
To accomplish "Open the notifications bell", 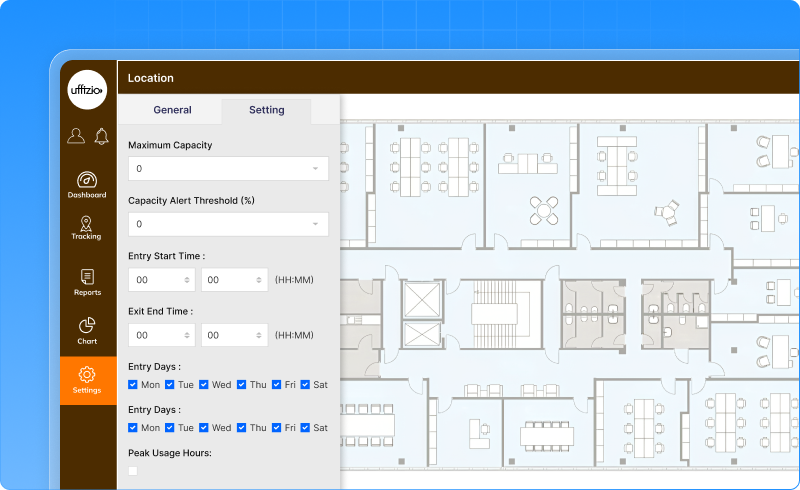I will 101,136.
